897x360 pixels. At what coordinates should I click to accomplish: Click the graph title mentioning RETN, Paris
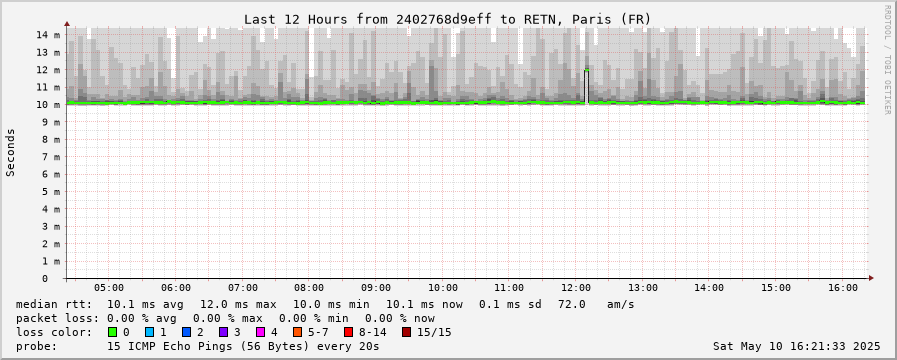tap(447, 19)
